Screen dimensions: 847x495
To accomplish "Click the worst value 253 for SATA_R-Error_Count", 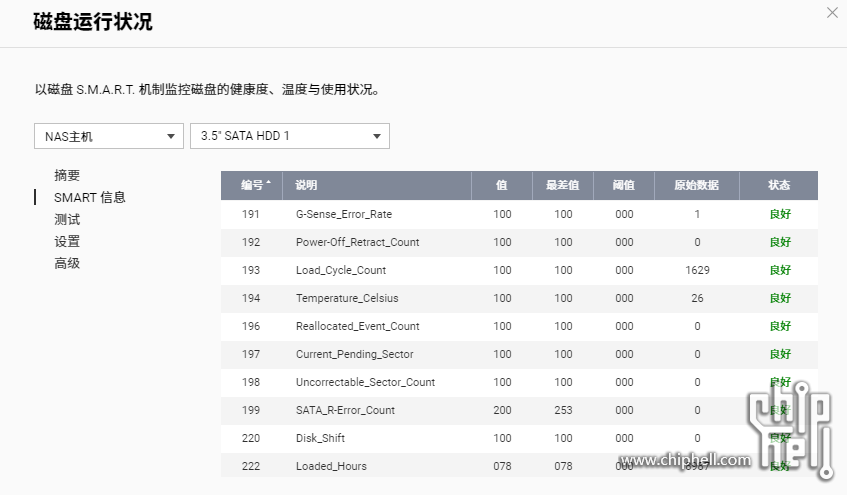I will point(563,410).
